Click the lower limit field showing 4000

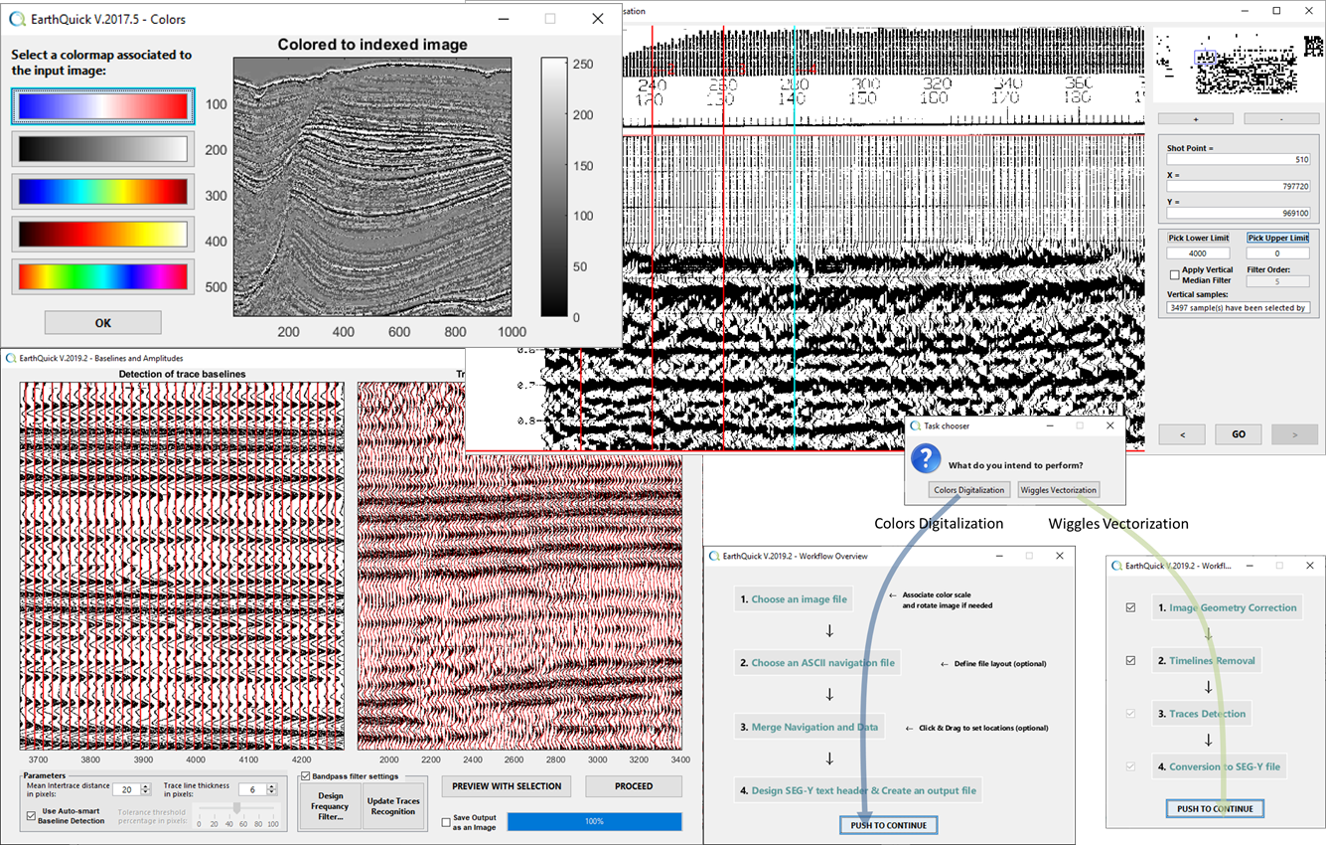point(1198,254)
